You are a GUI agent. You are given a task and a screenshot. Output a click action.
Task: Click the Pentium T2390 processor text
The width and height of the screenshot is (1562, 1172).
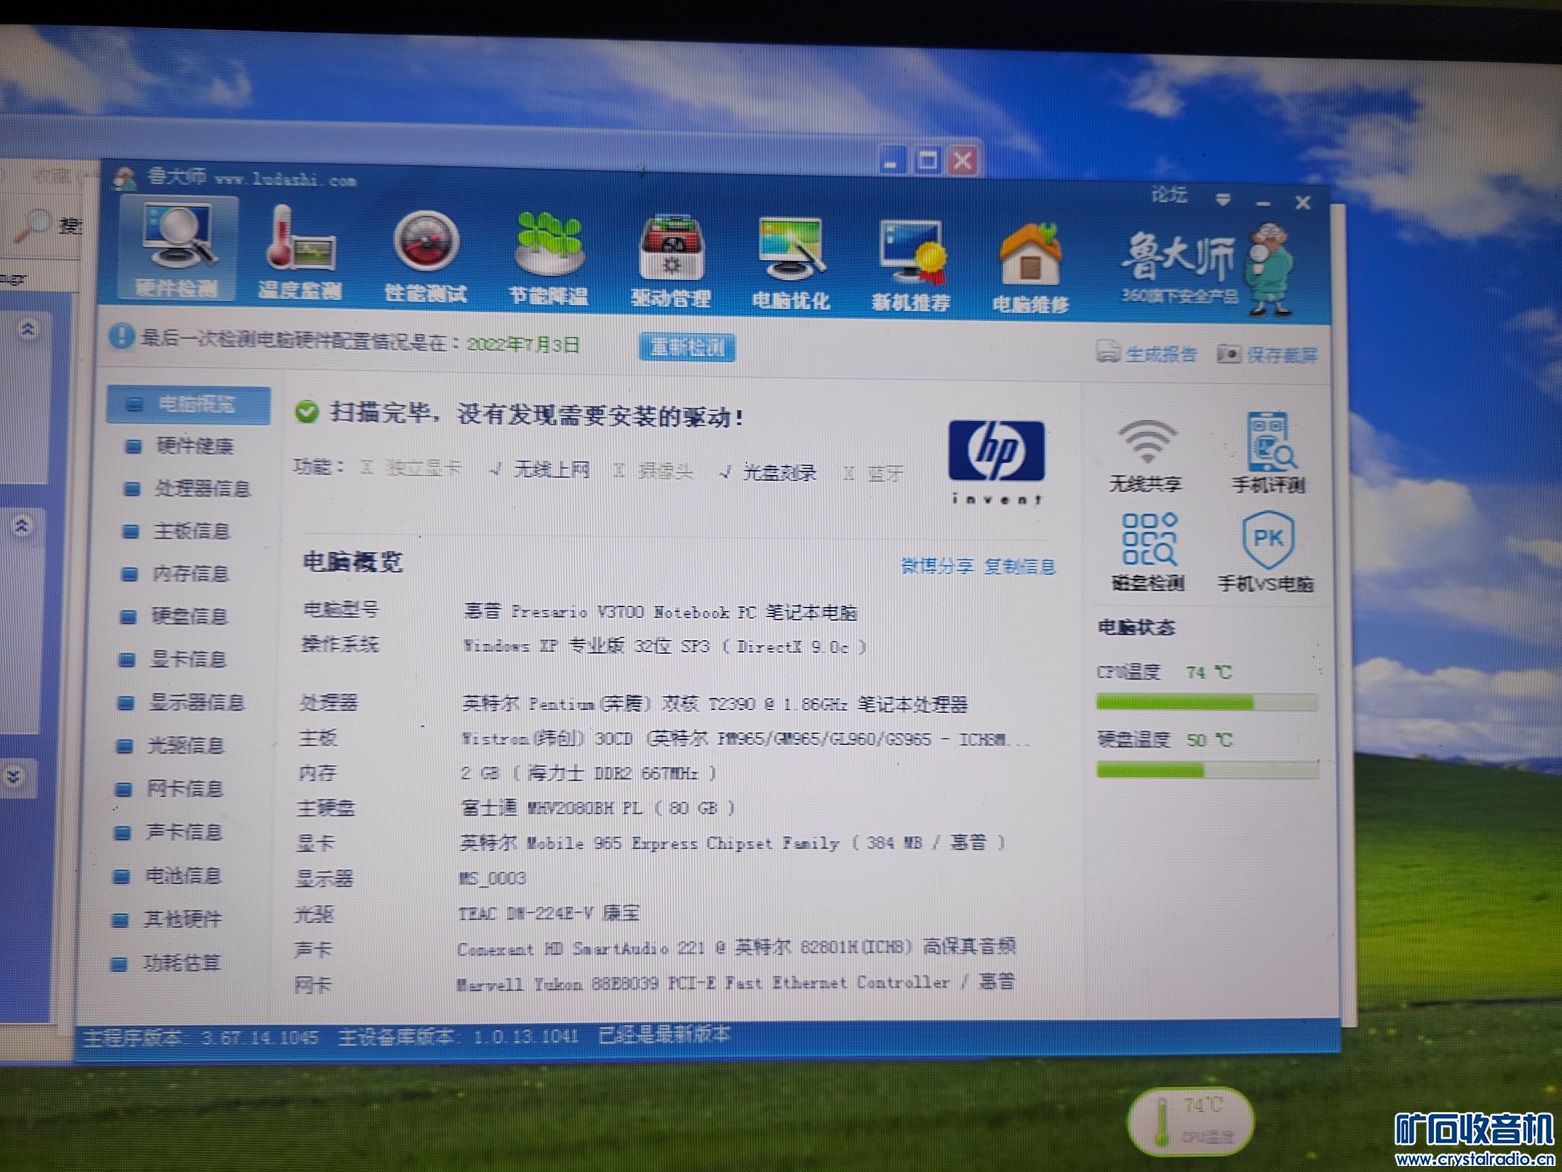pos(714,705)
